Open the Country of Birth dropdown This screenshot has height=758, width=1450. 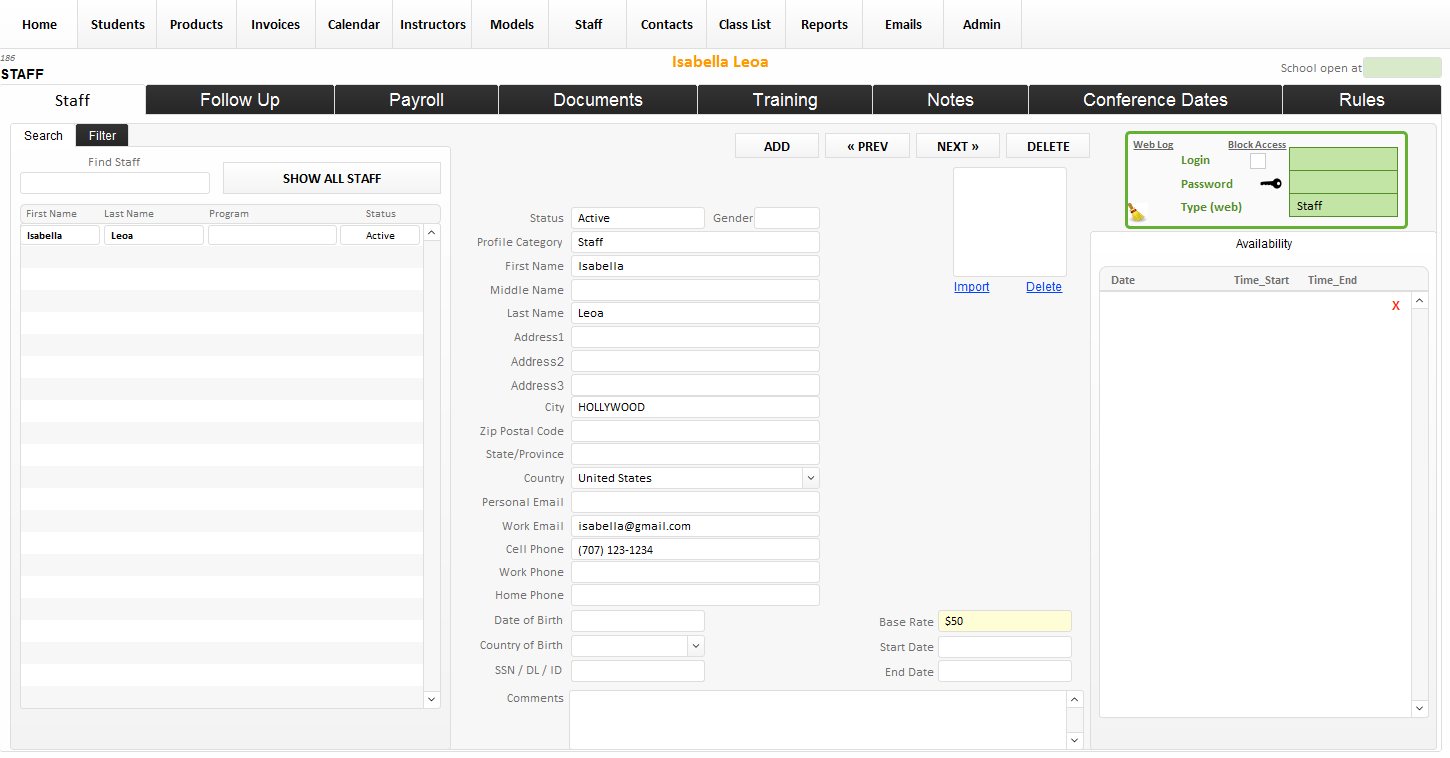pos(696,646)
